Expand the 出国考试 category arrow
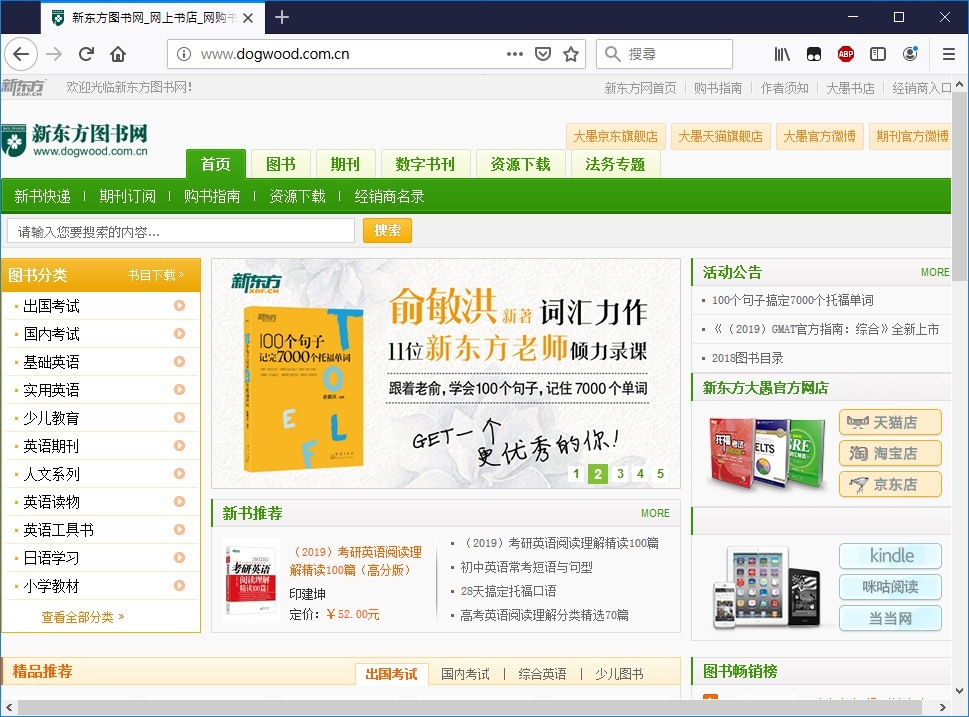This screenshot has width=969, height=717. pos(180,306)
